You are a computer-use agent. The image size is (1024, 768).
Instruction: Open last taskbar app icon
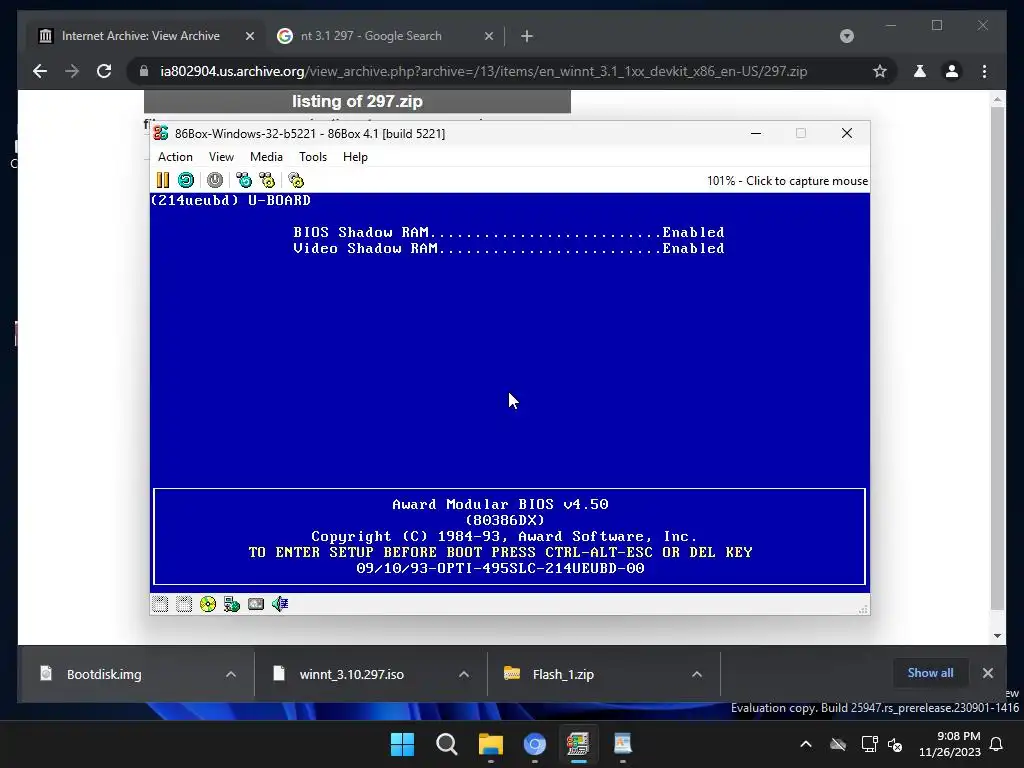coord(622,744)
